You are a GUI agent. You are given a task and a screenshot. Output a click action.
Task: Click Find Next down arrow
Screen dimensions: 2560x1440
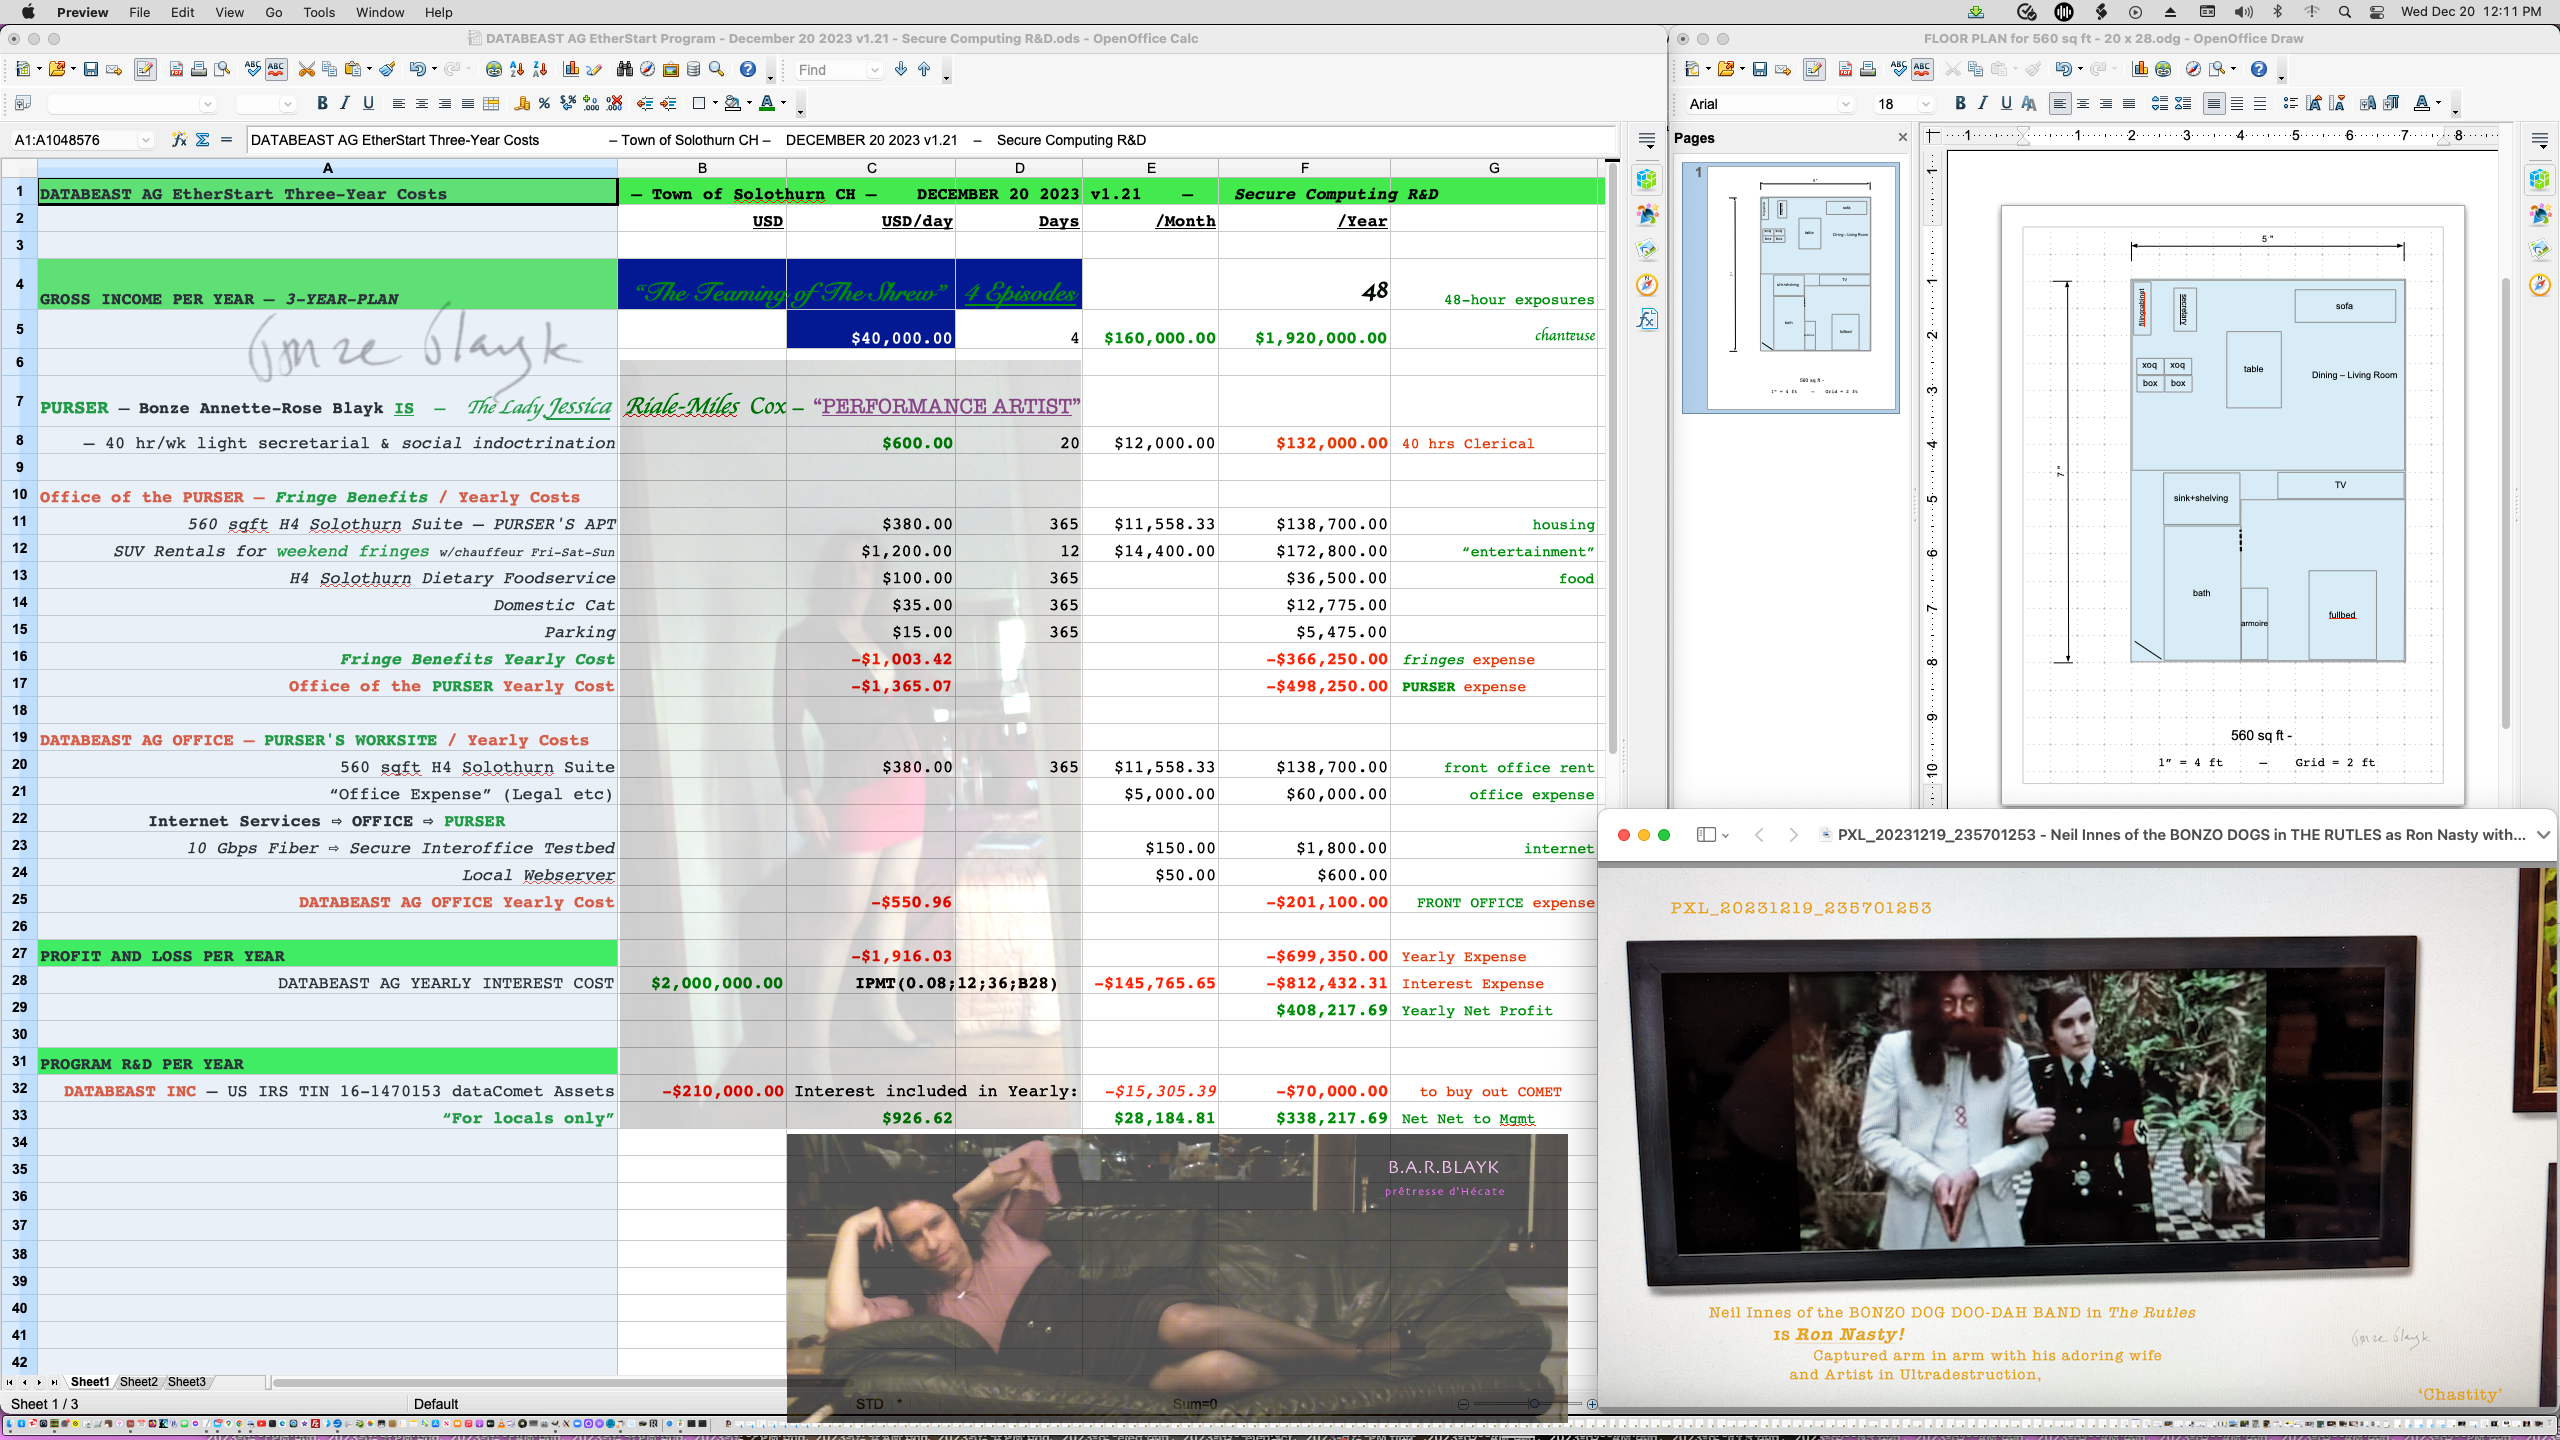[x=901, y=69]
